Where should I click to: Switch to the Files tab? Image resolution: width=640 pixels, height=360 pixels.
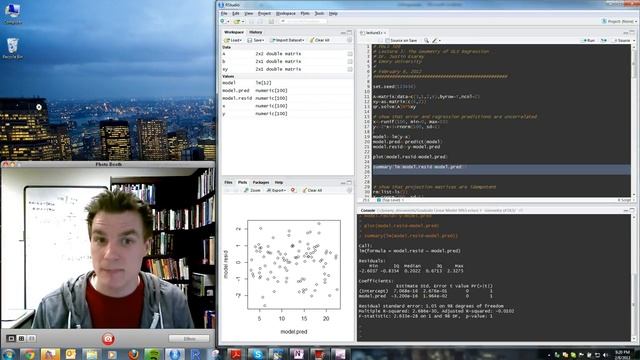(228, 182)
